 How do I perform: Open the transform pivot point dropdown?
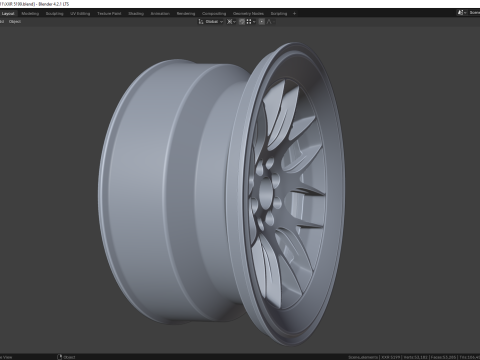231,22
